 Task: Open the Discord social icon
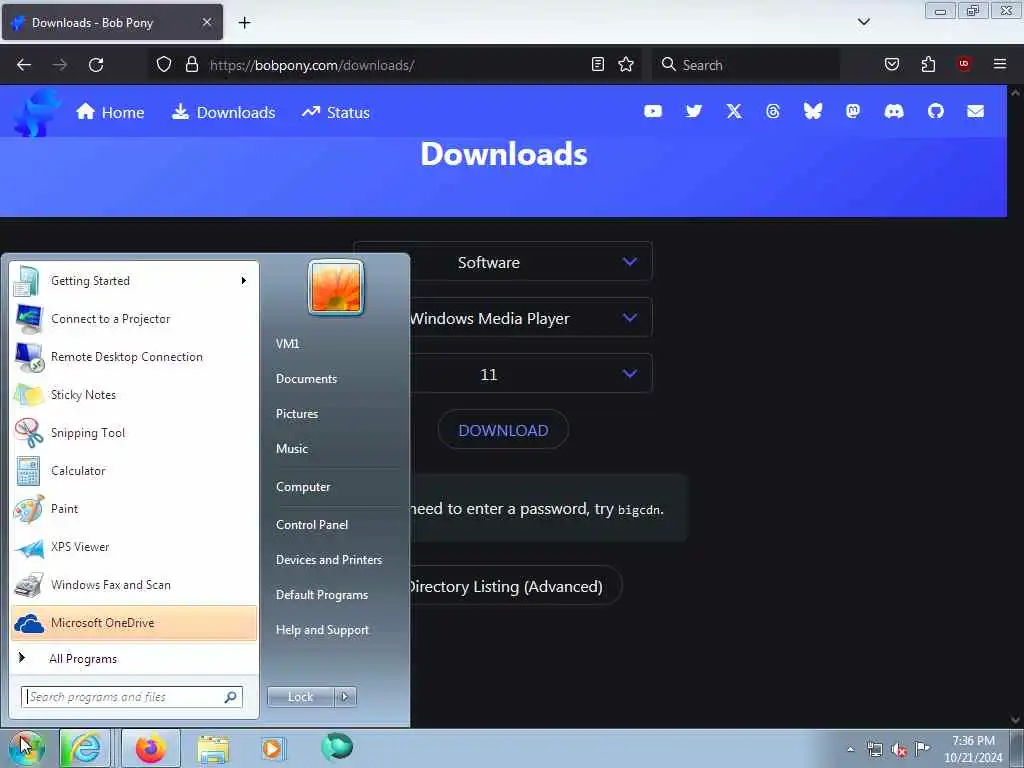[x=893, y=112]
